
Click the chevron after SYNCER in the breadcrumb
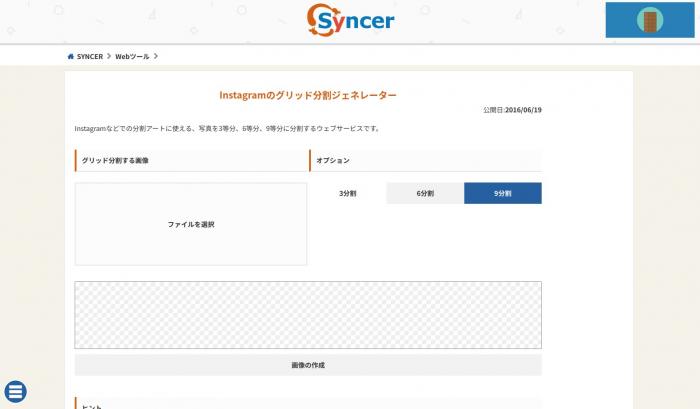[109, 56]
